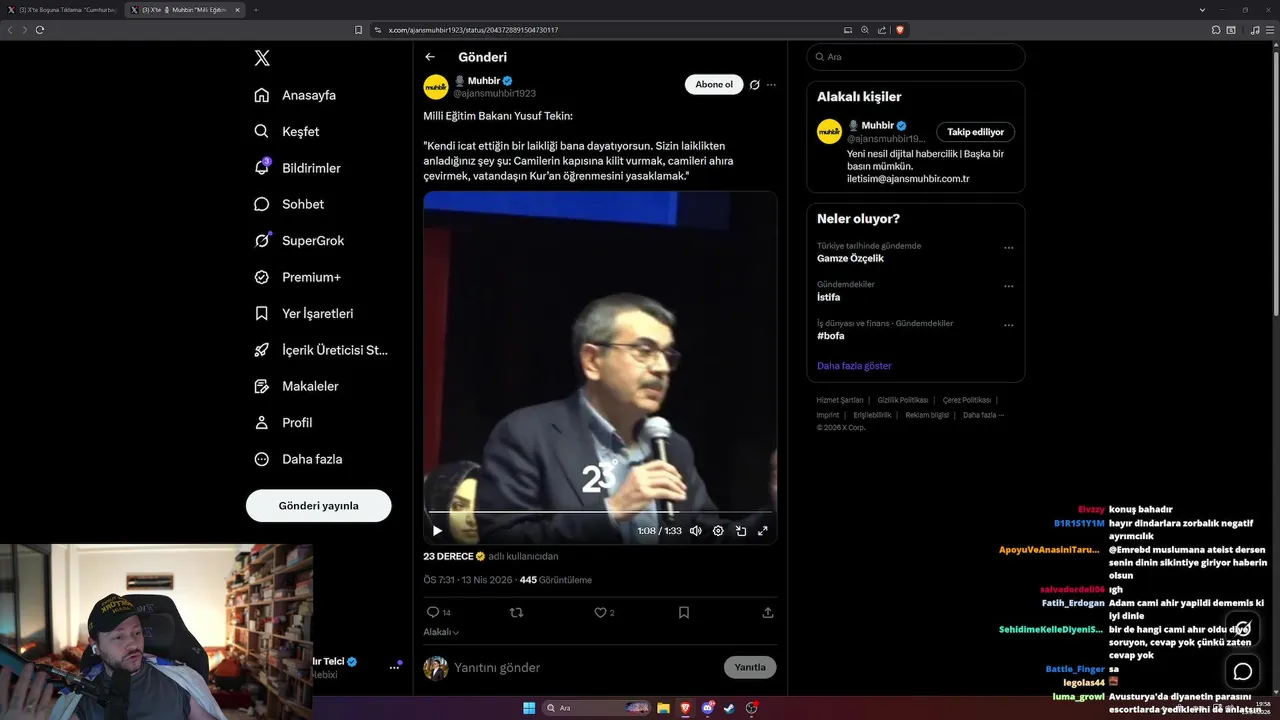Open Gizlilik Politikası footer link
The width and height of the screenshot is (1280, 720).
(903, 400)
